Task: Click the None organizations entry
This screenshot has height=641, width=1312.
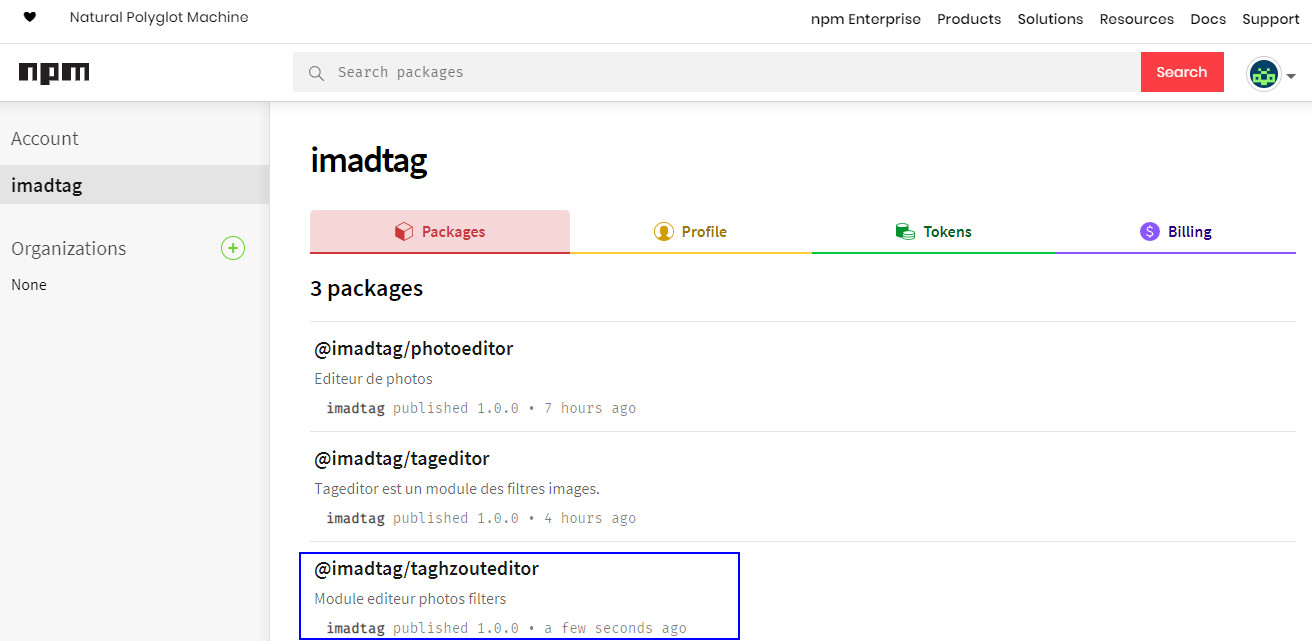Action: tap(29, 285)
